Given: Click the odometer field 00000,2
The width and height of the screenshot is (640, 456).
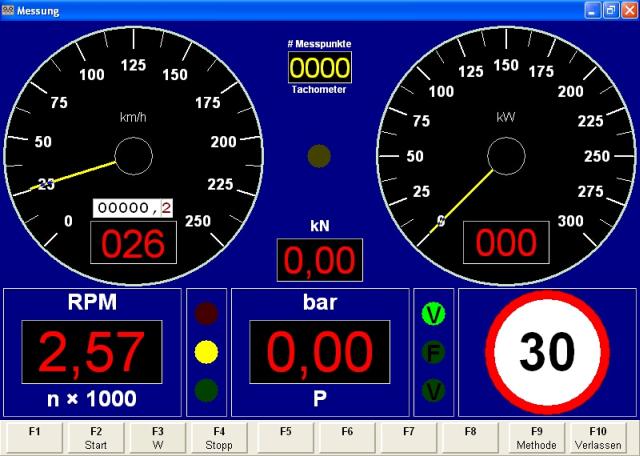Looking at the screenshot, I should pos(133,208).
